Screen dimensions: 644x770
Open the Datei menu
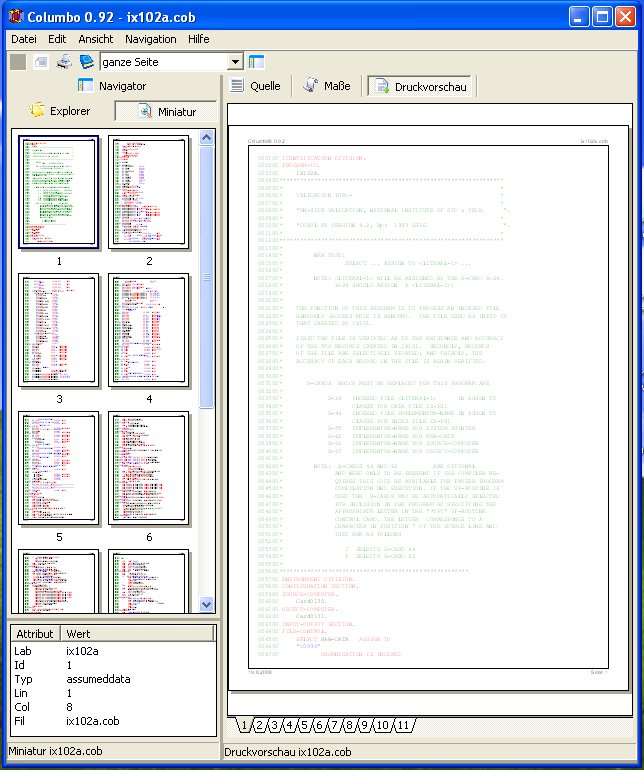coord(23,39)
